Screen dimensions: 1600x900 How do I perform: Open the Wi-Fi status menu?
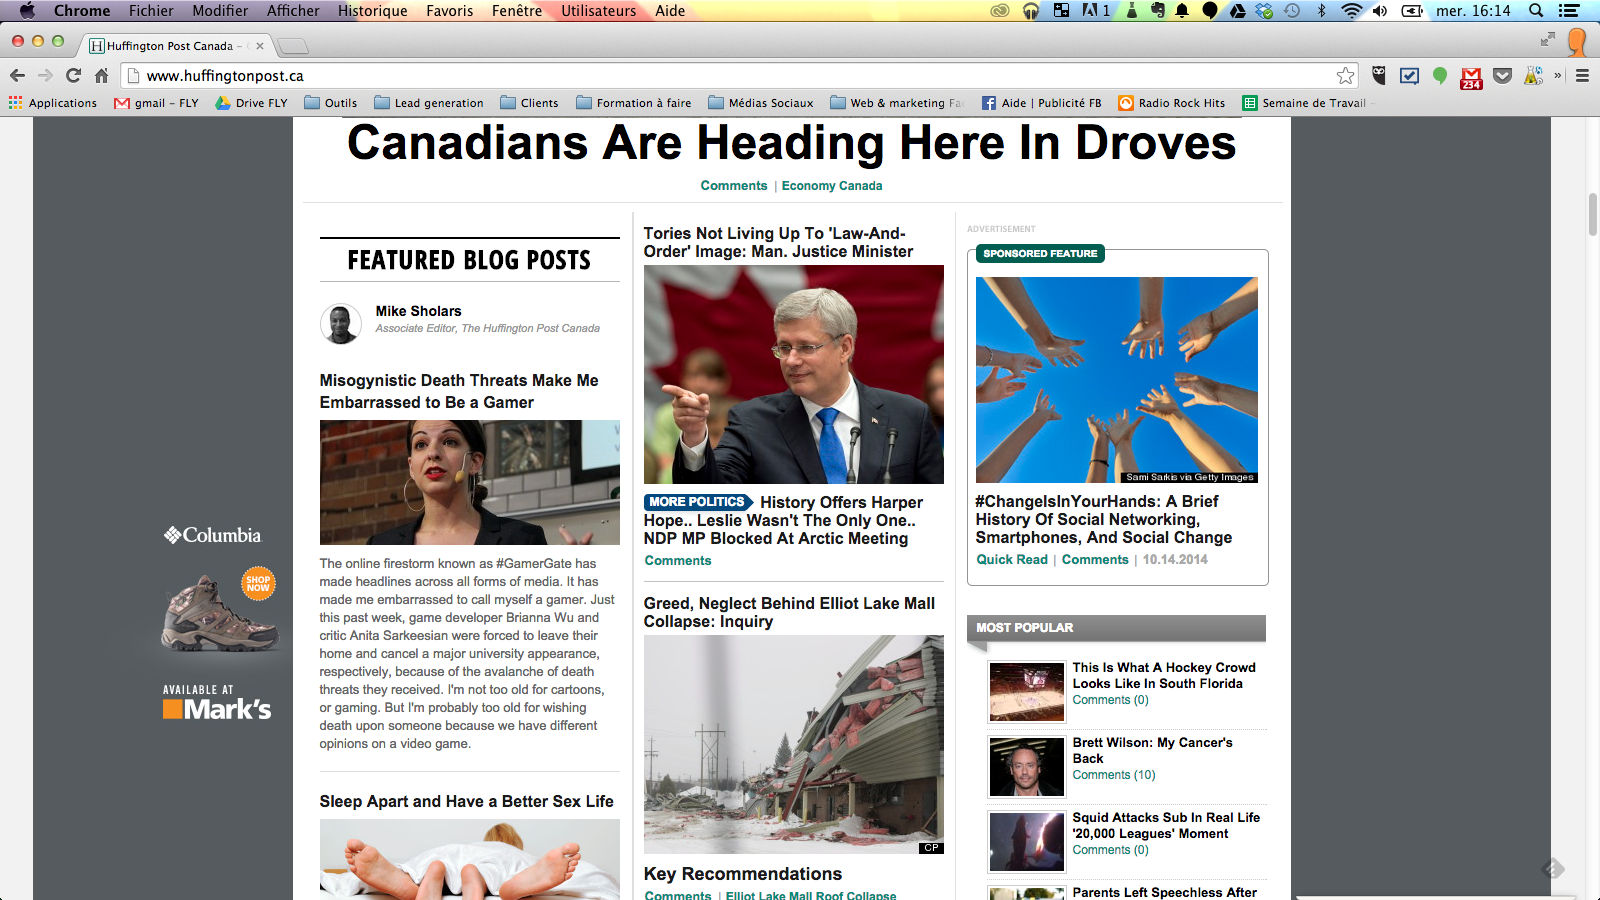(1352, 11)
